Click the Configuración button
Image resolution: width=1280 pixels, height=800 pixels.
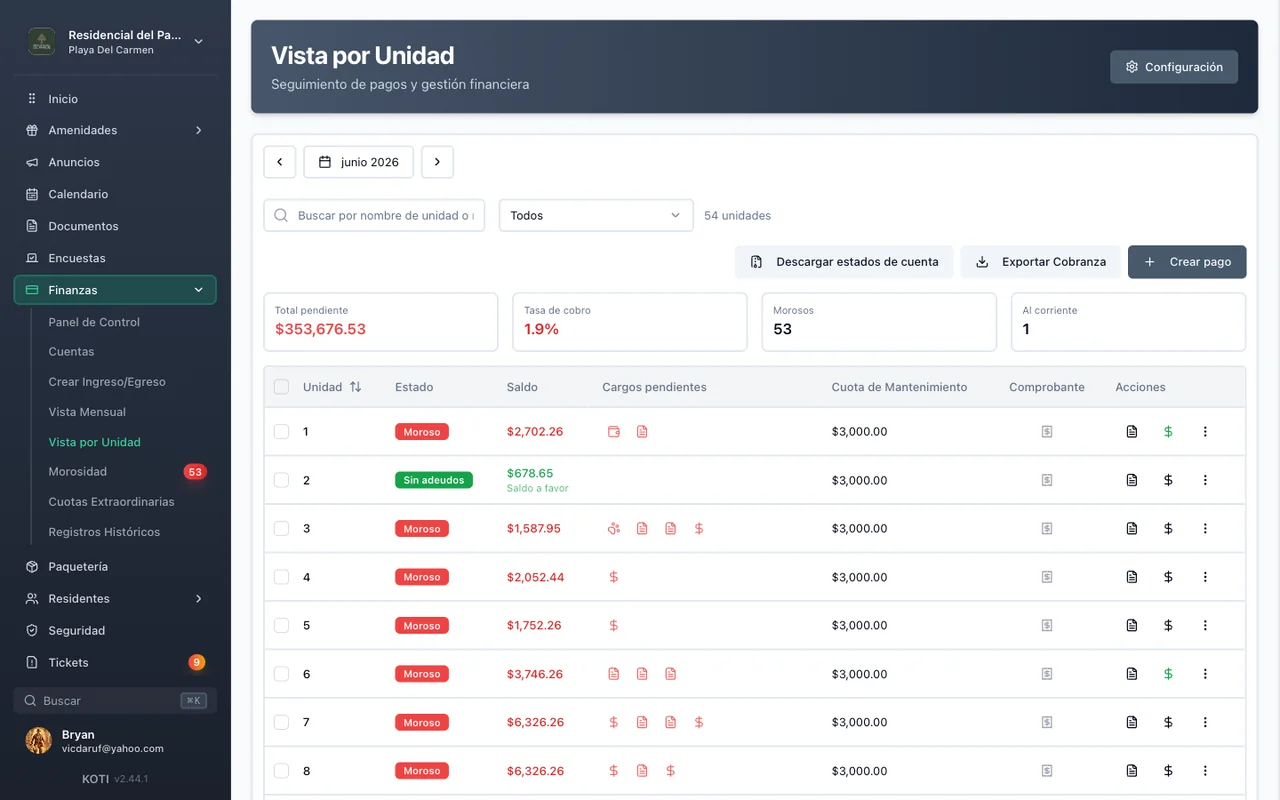[1174, 67]
